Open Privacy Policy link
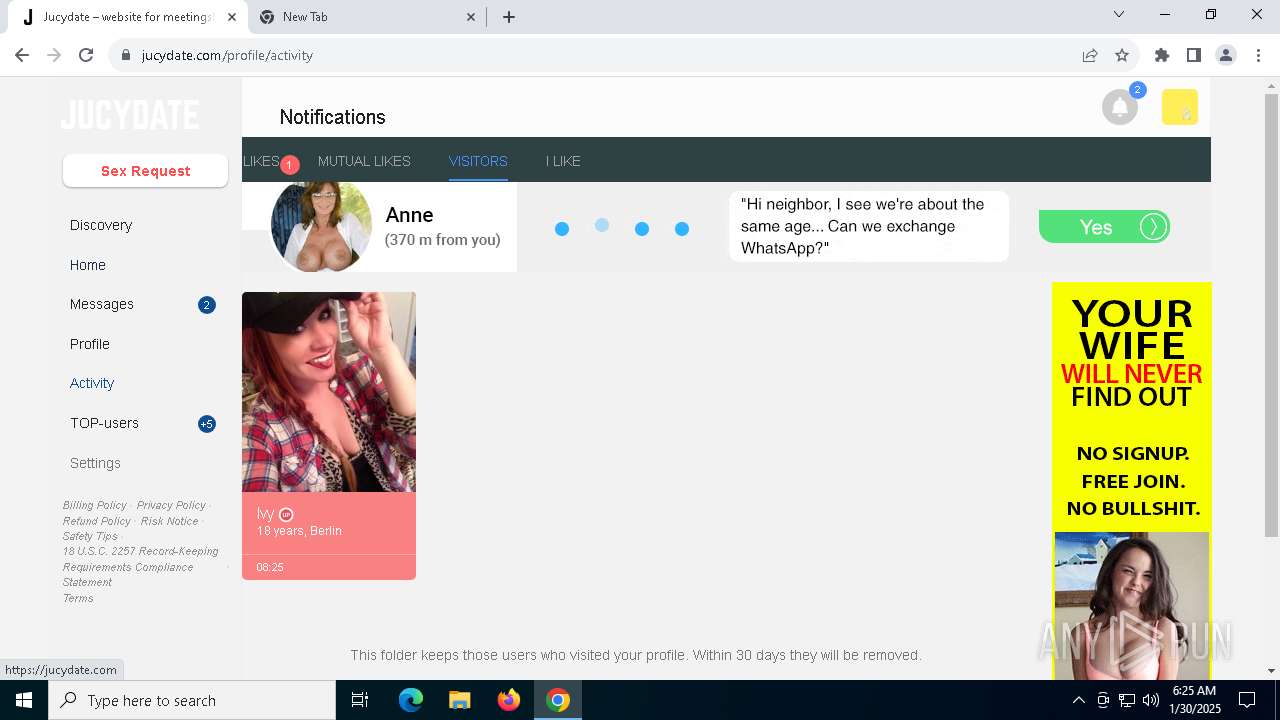Viewport: 1280px width, 720px height. [171, 505]
